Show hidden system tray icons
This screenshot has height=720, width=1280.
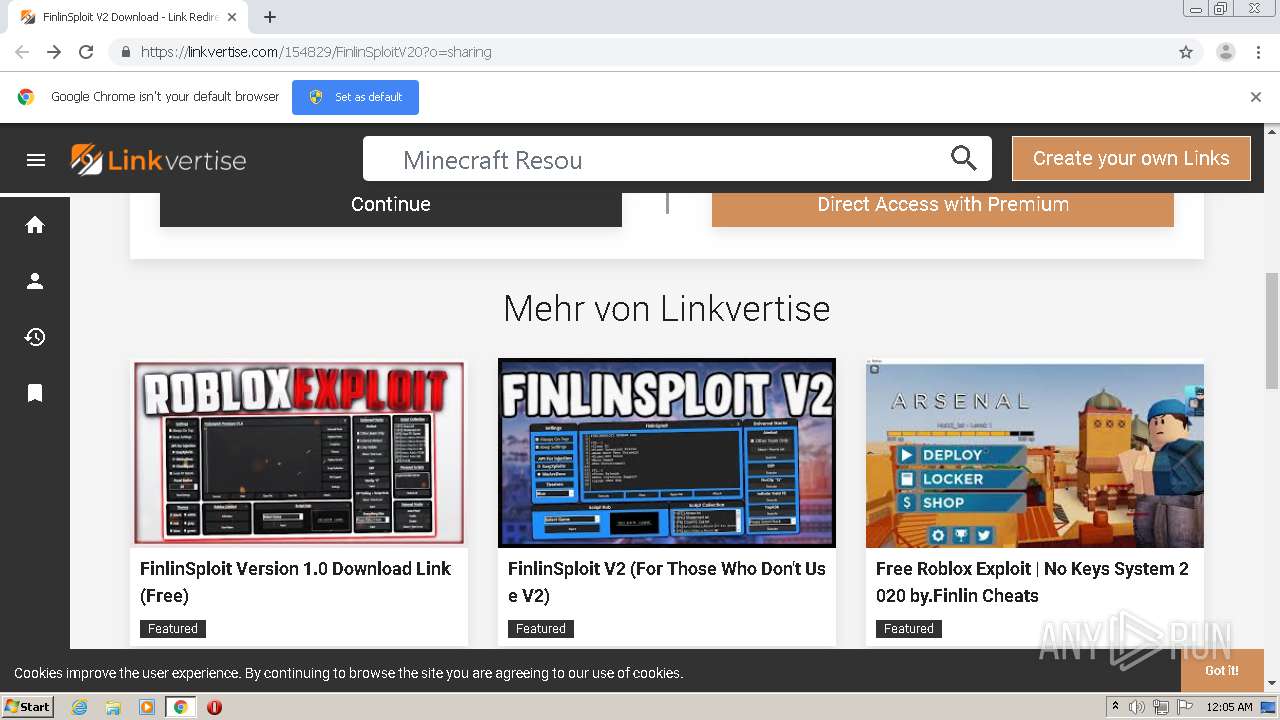(x=1115, y=707)
